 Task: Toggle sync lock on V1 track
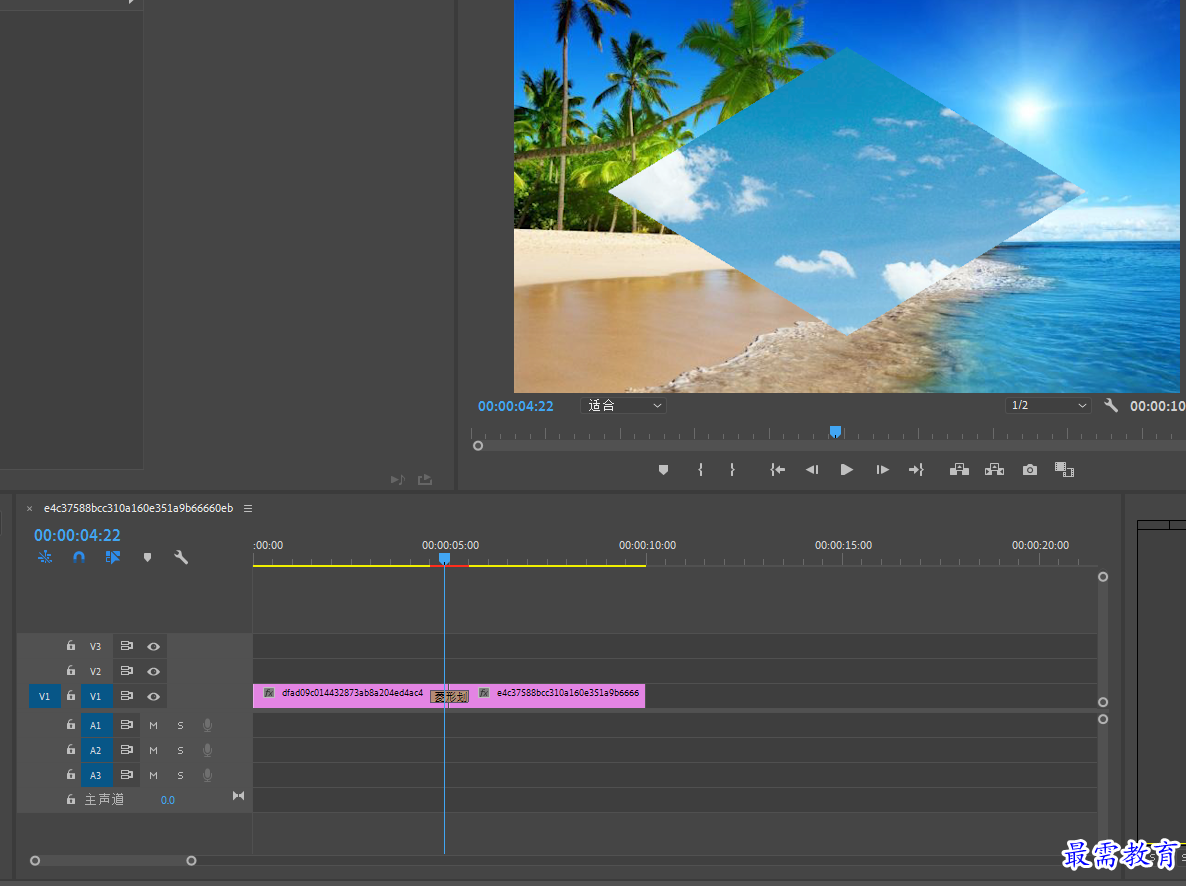point(126,696)
